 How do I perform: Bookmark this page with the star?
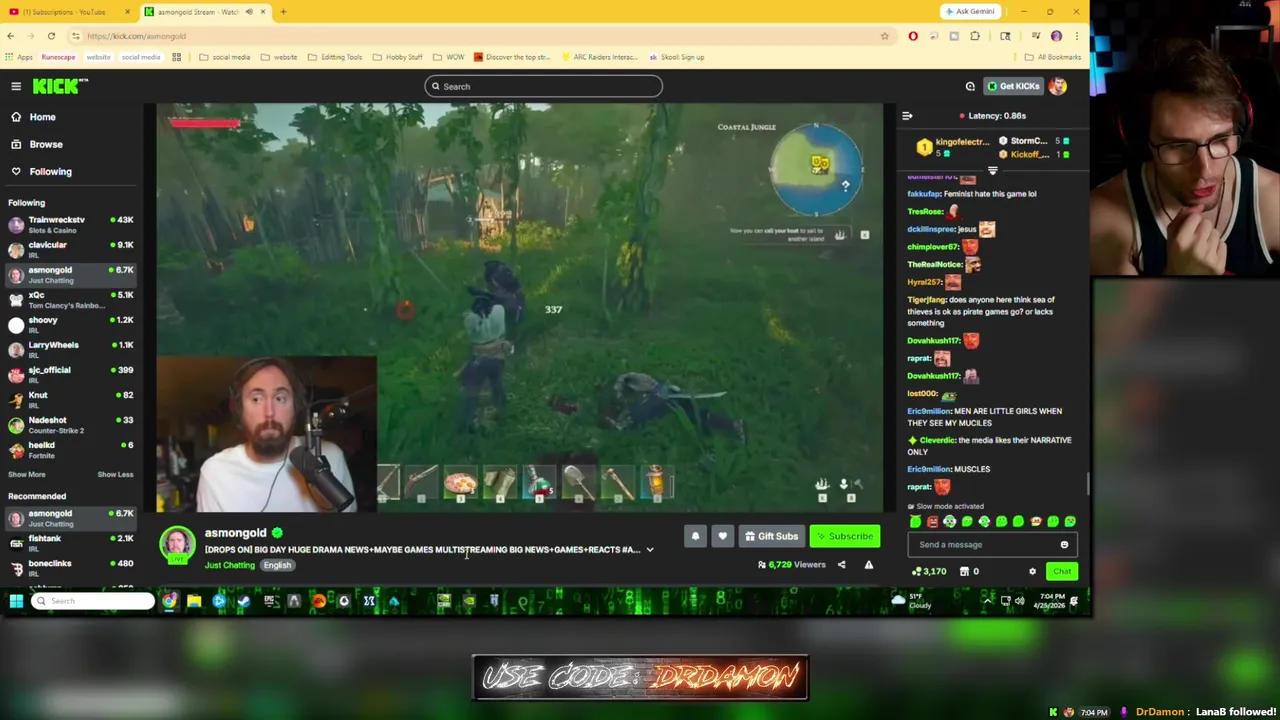click(884, 36)
